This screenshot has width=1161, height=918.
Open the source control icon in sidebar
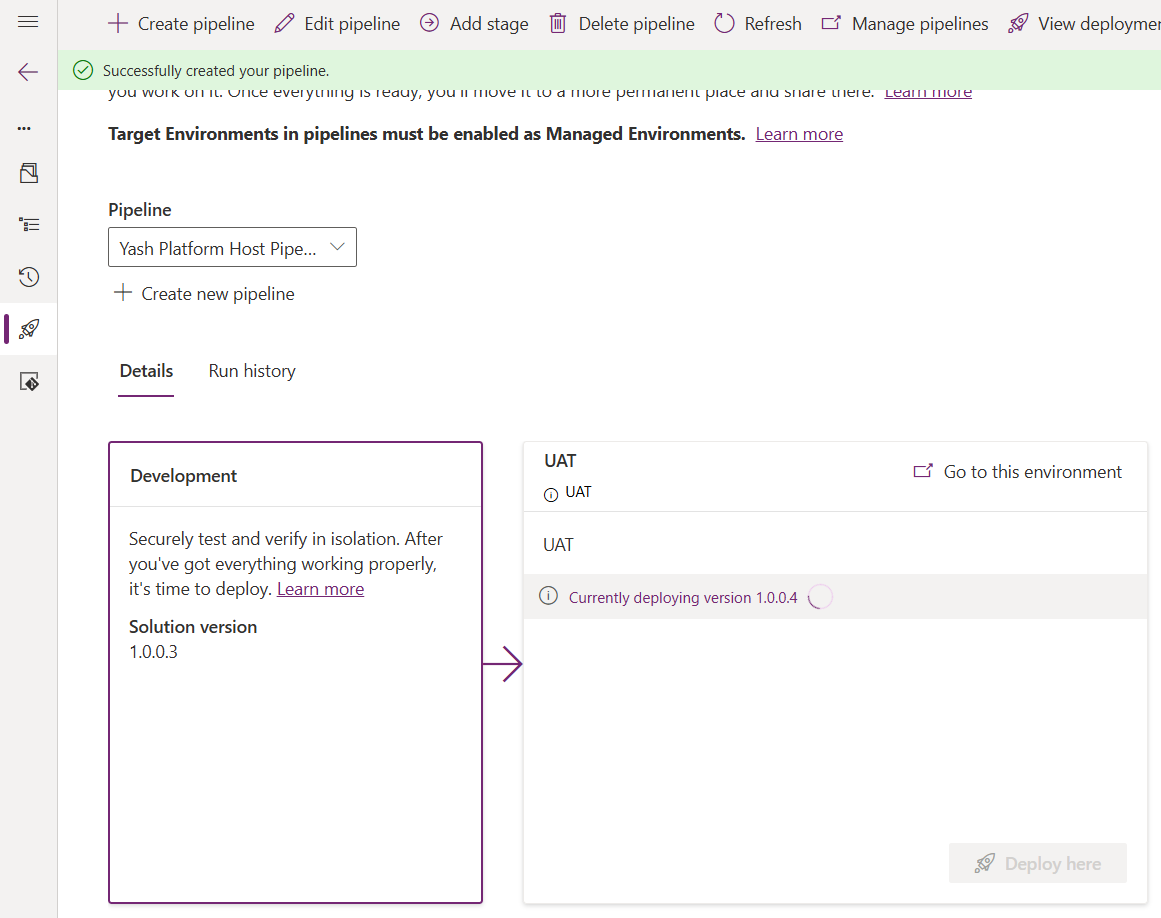coord(29,382)
